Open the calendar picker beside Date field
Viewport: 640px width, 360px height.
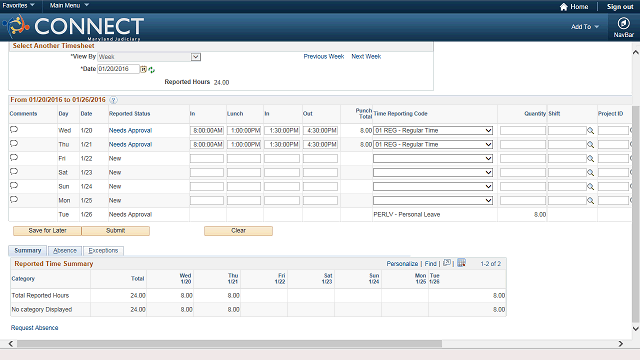click(143, 69)
